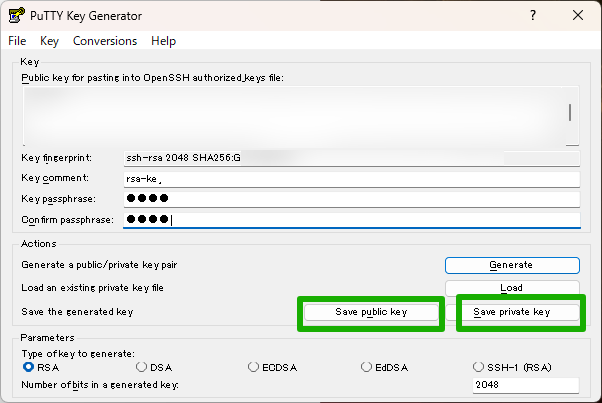The image size is (602, 403).
Task: Choose ECDSA key type
Action: click(254, 367)
